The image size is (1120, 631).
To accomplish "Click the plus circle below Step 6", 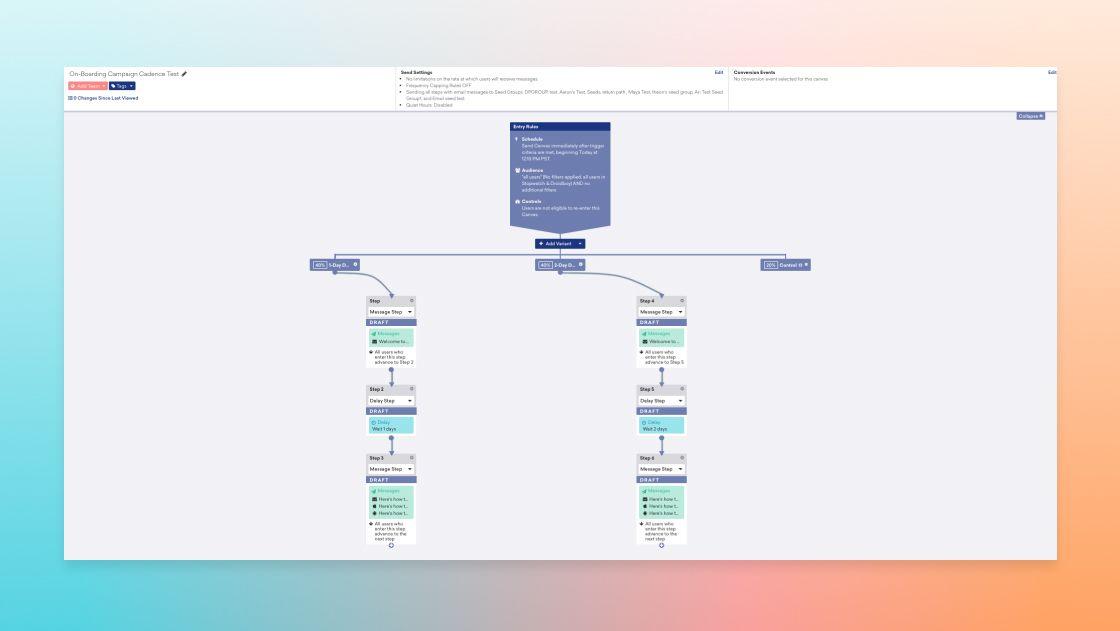I will pos(661,545).
